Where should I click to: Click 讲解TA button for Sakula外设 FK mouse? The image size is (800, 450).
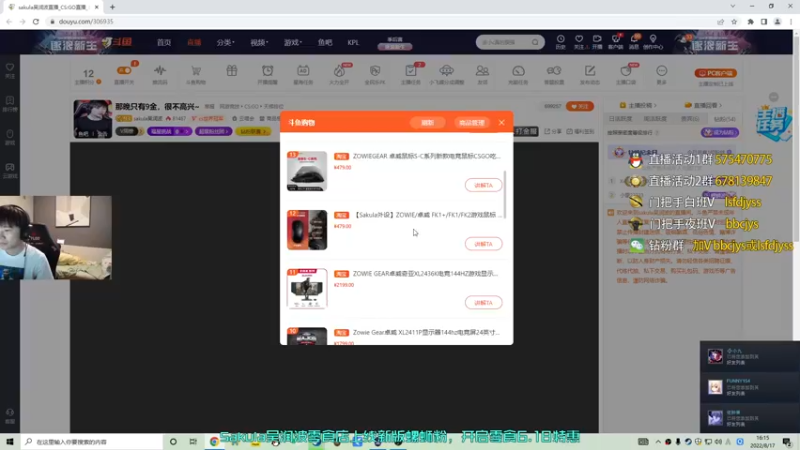coord(483,244)
